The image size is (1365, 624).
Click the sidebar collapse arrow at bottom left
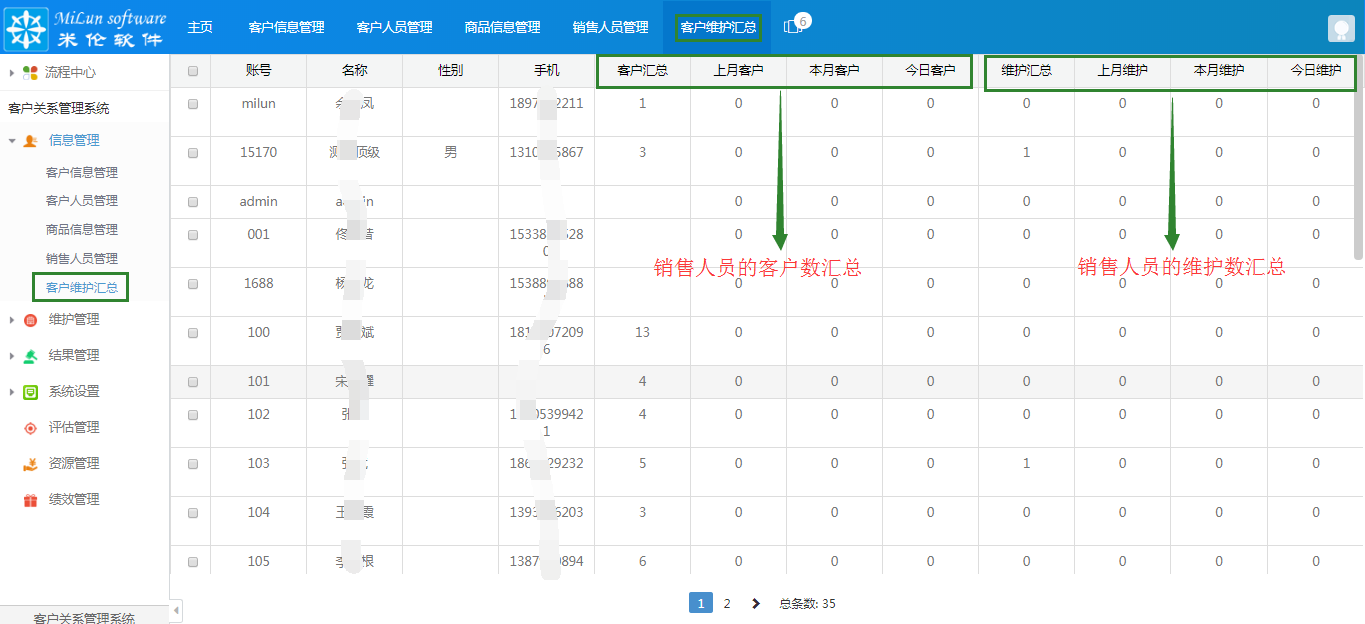175,608
